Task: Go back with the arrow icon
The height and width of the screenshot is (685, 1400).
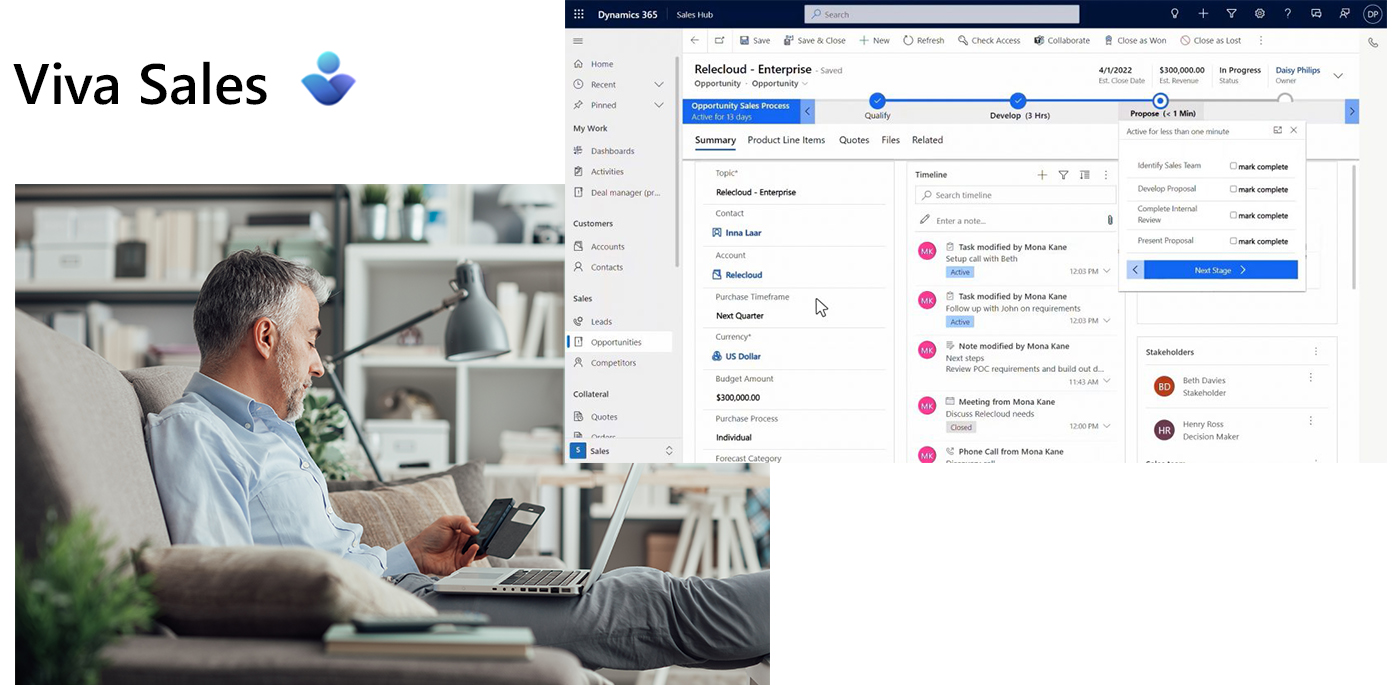Action: coord(695,41)
